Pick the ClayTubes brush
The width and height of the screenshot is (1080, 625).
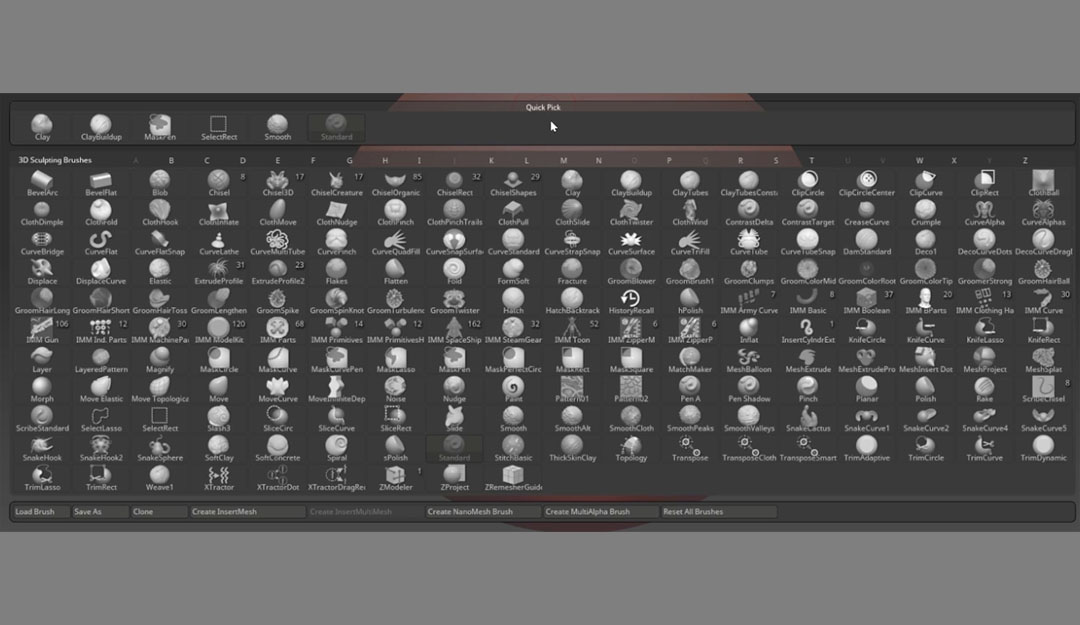tap(689, 184)
